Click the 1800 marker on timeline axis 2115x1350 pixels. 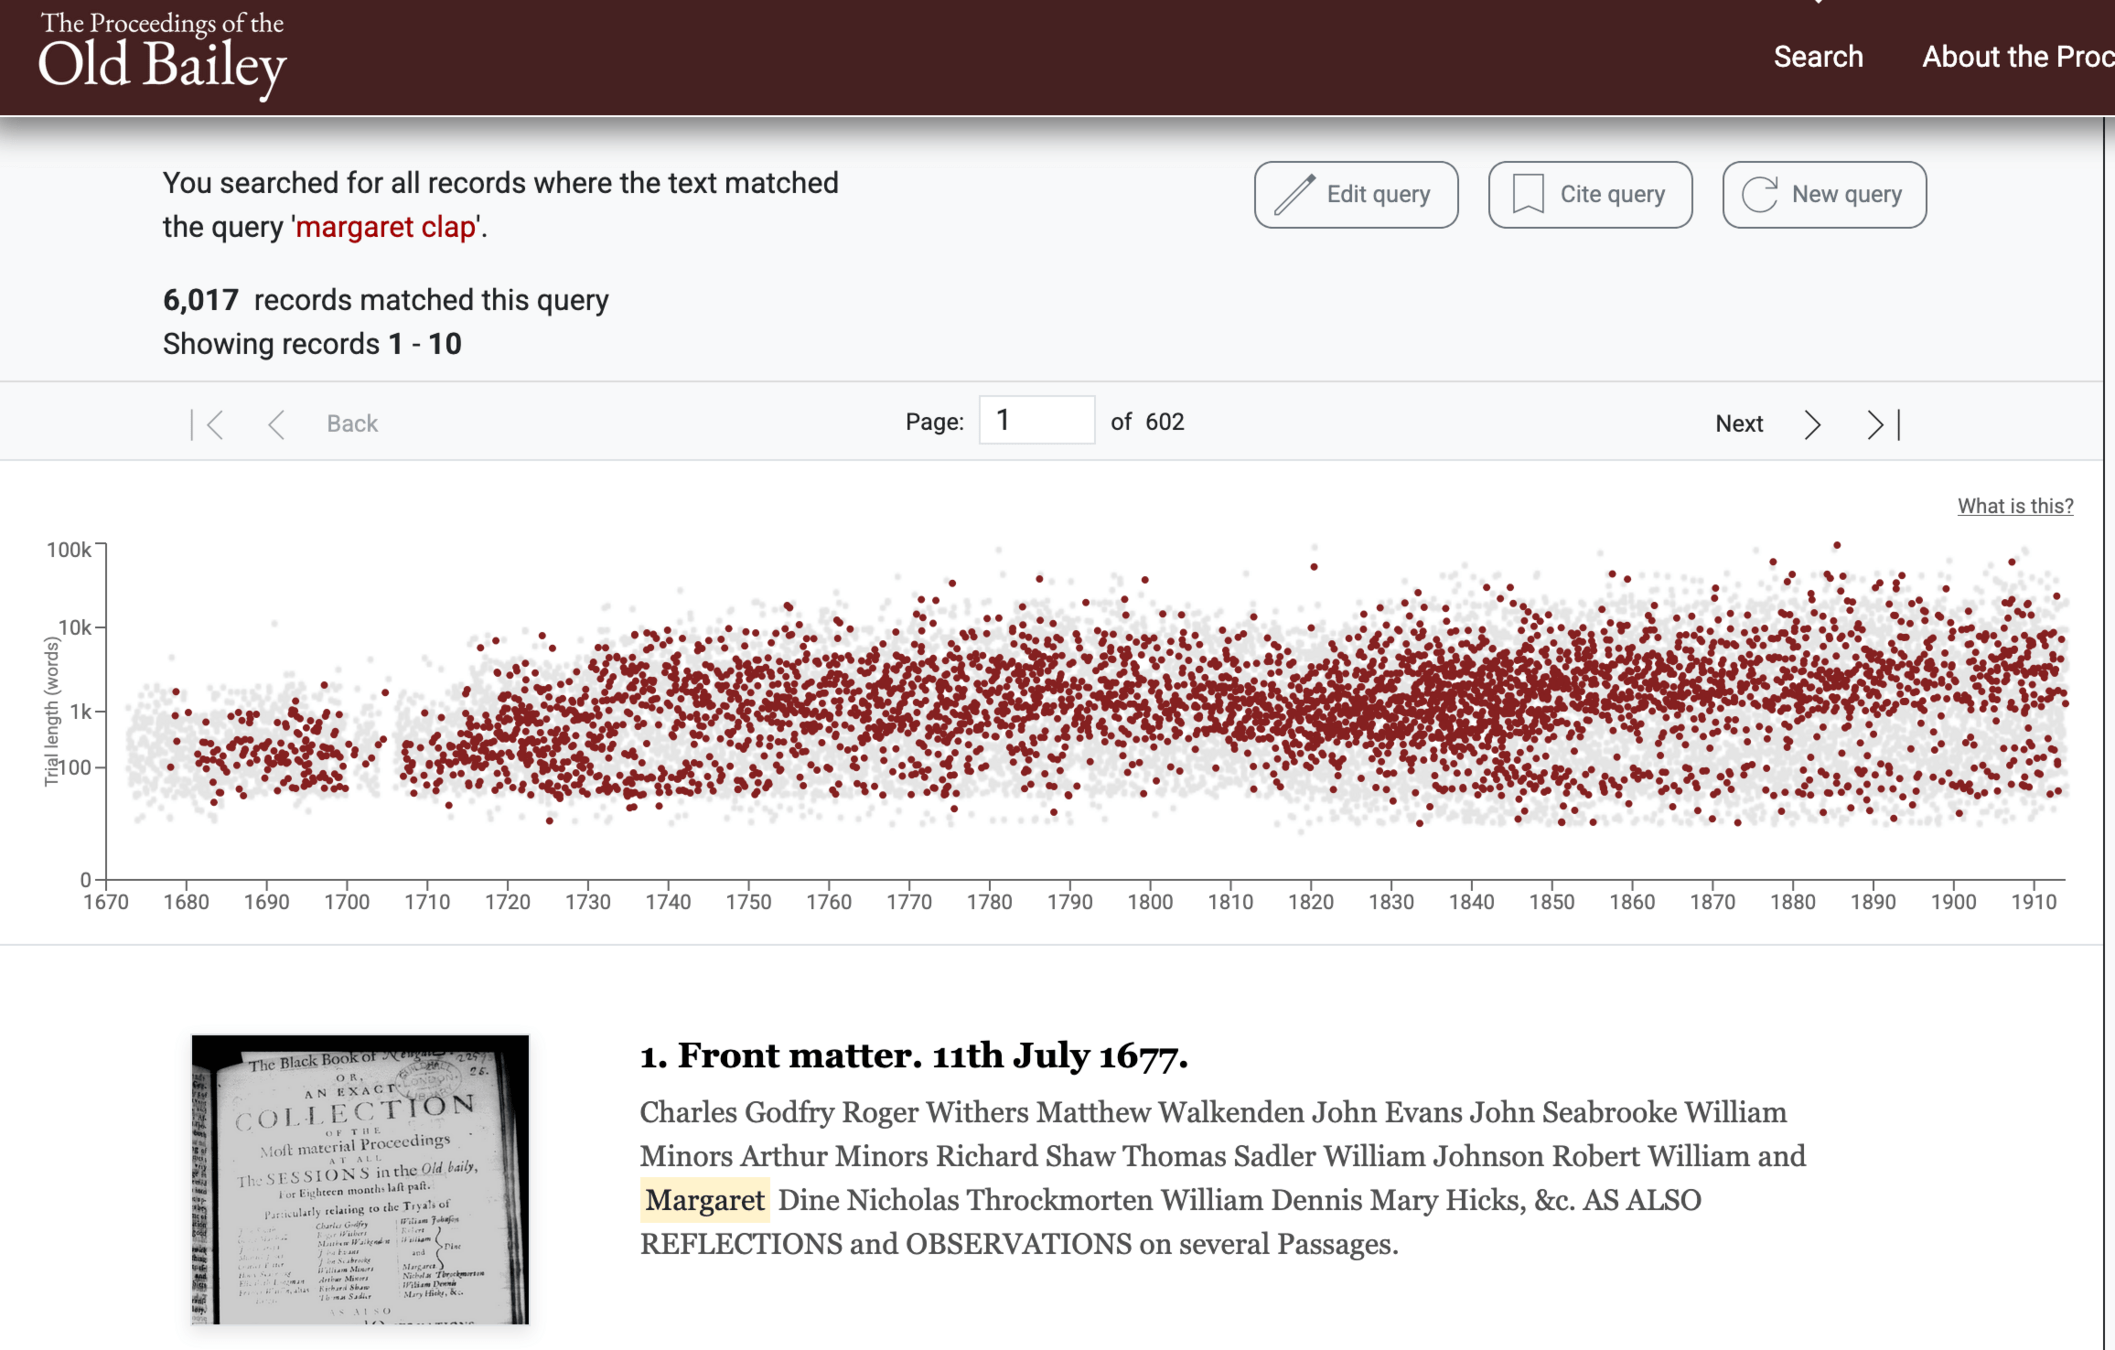click(1150, 901)
